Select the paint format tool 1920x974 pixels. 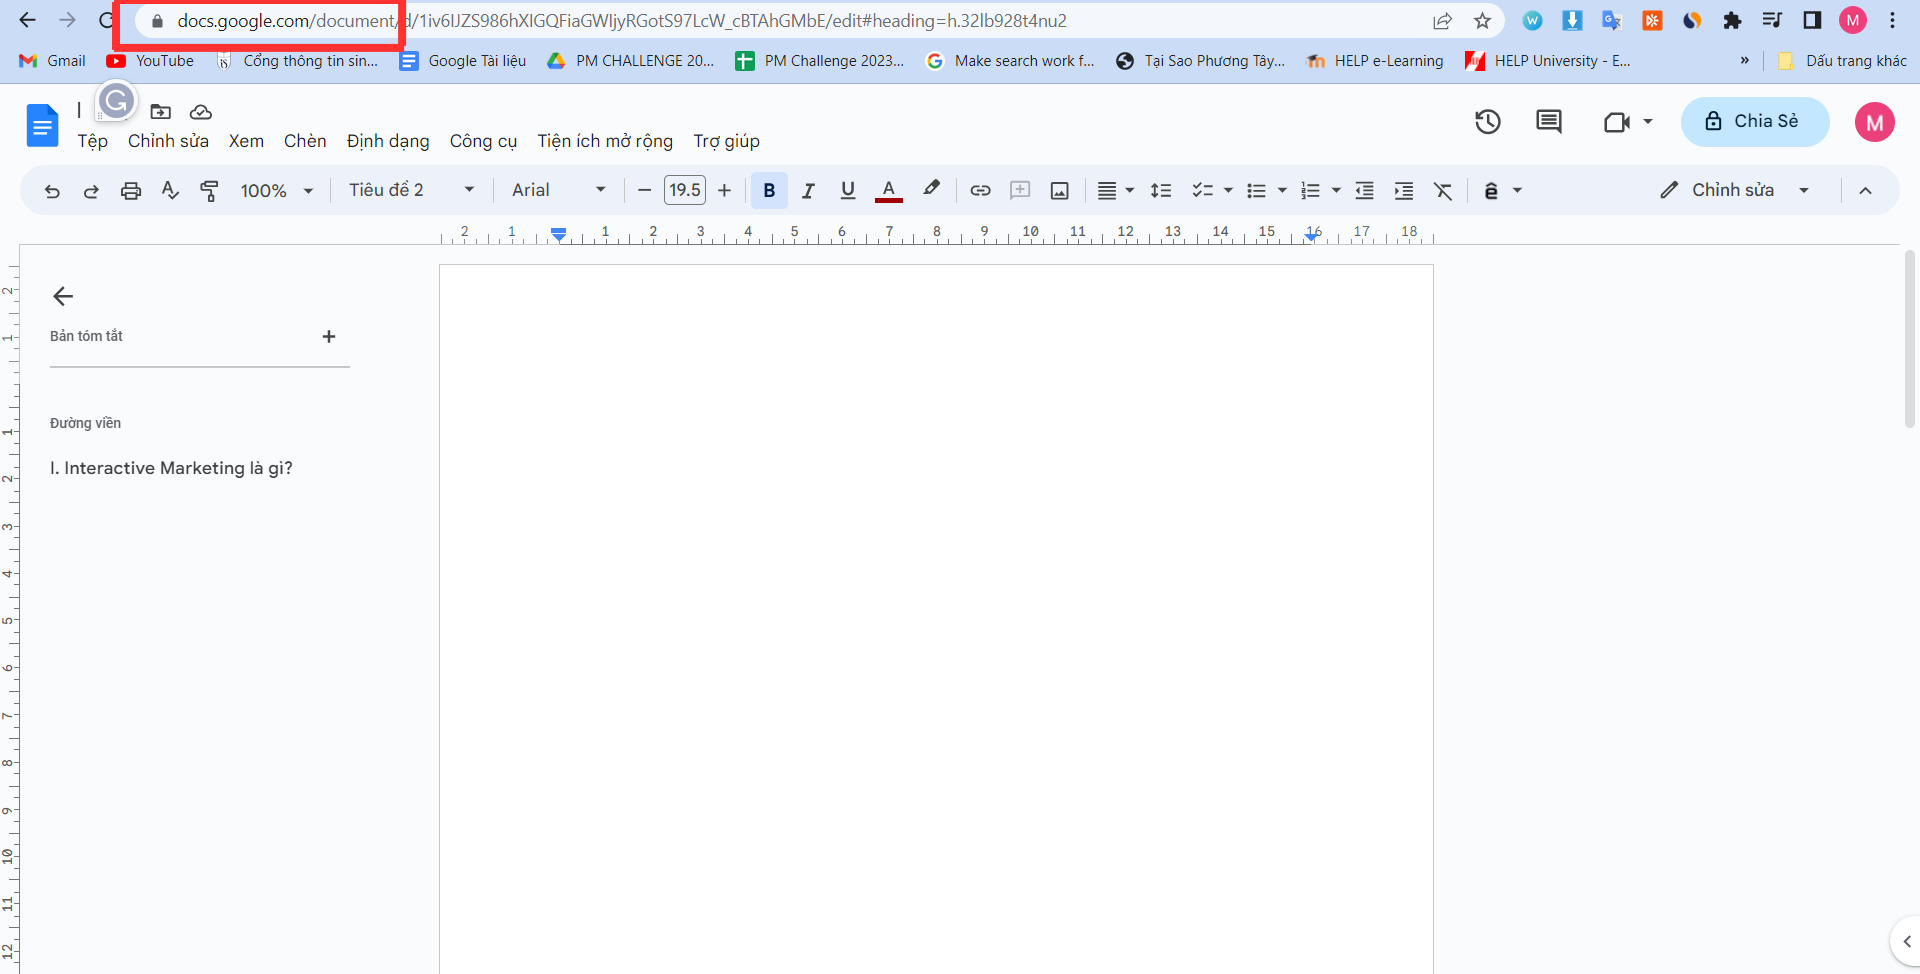click(x=209, y=191)
